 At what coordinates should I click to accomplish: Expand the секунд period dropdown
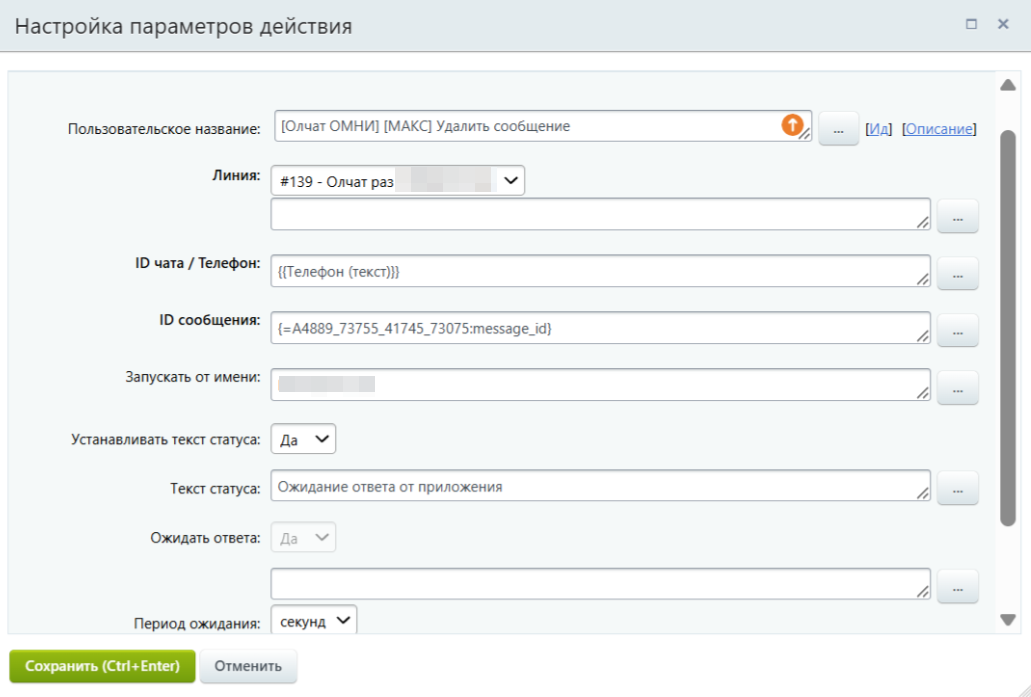[314, 620]
